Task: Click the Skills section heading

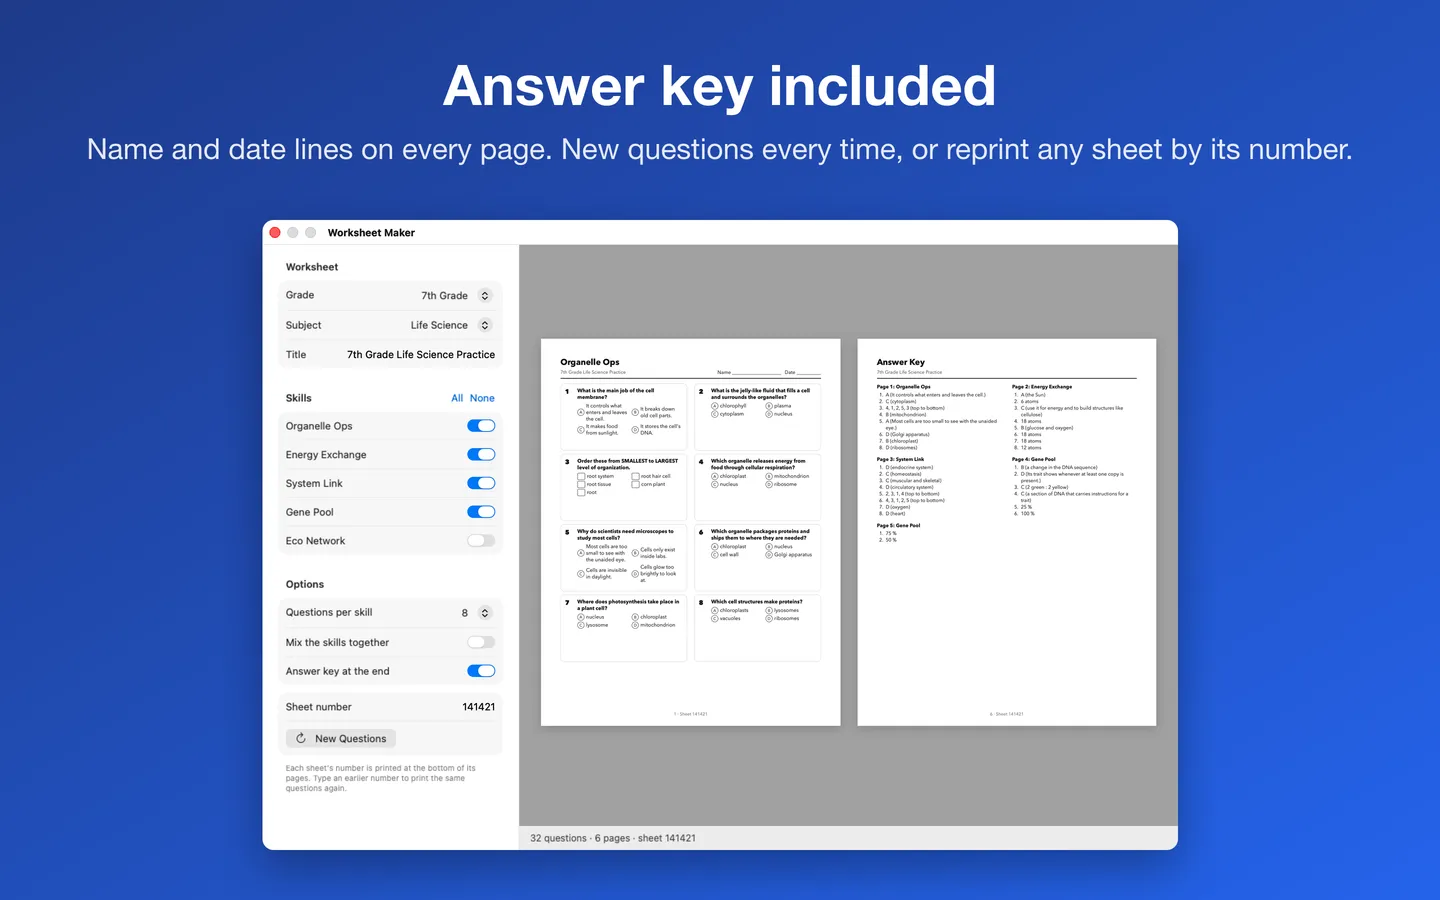Action: (299, 398)
